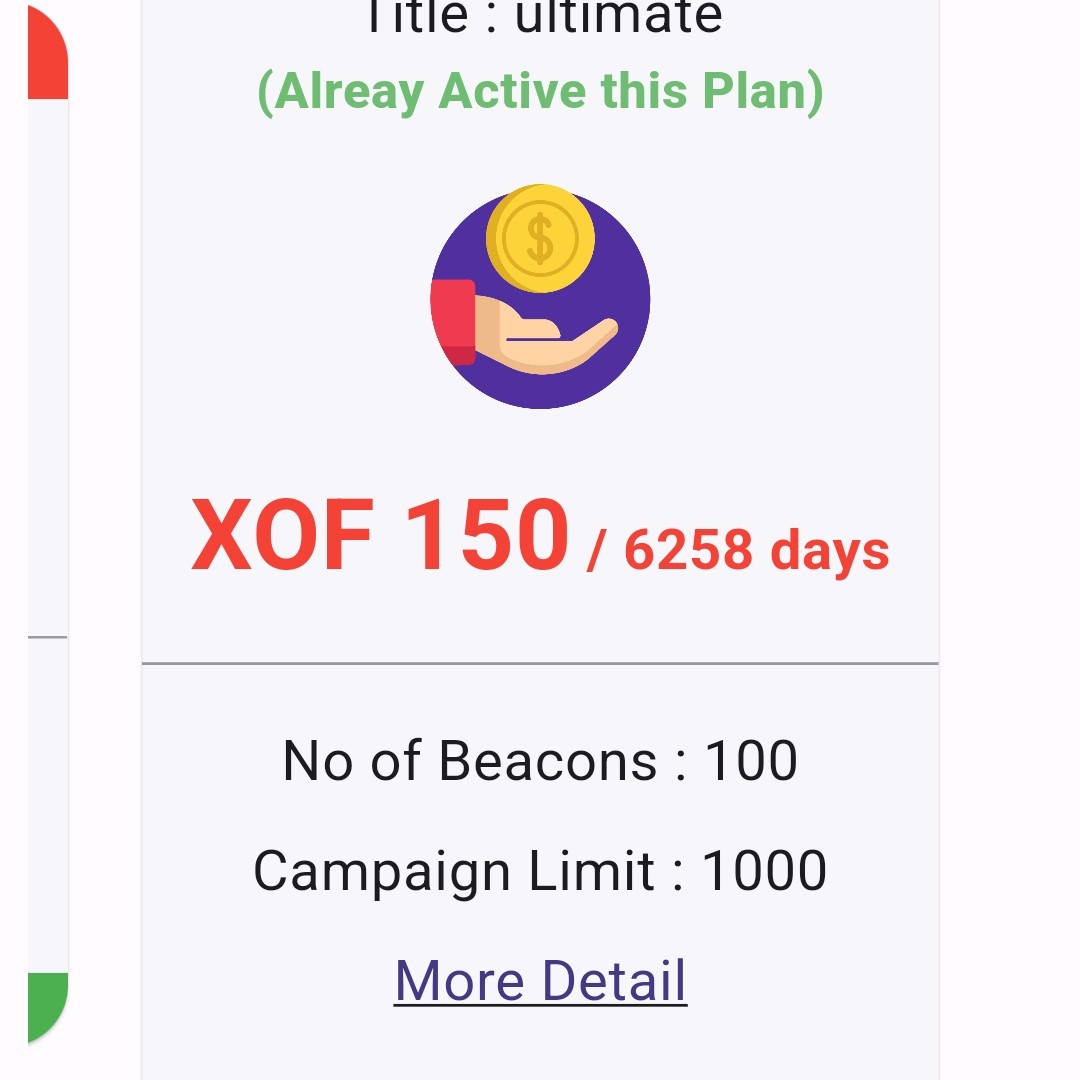Click the 'Alreay Active this Plan' status text
The width and height of the screenshot is (1080, 1080).
click(540, 91)
